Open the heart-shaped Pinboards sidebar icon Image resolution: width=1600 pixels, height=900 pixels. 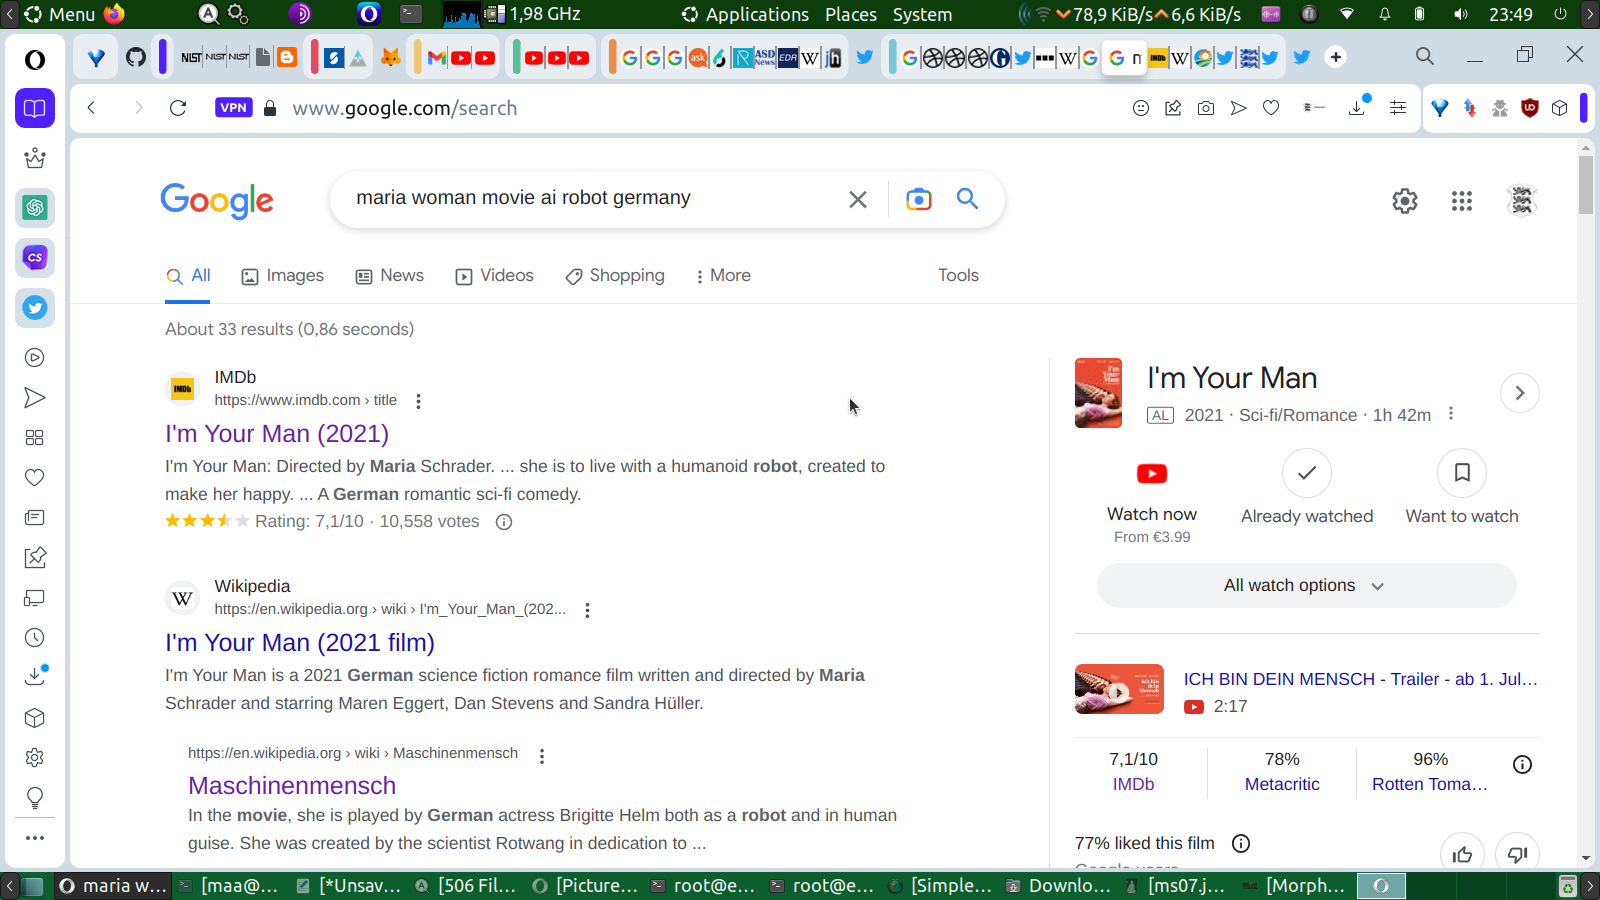[35, 478]
